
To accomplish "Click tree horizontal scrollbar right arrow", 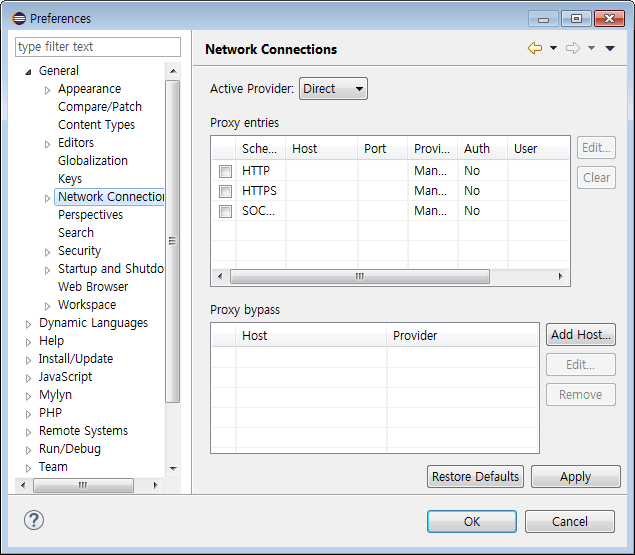I will 156,485.
